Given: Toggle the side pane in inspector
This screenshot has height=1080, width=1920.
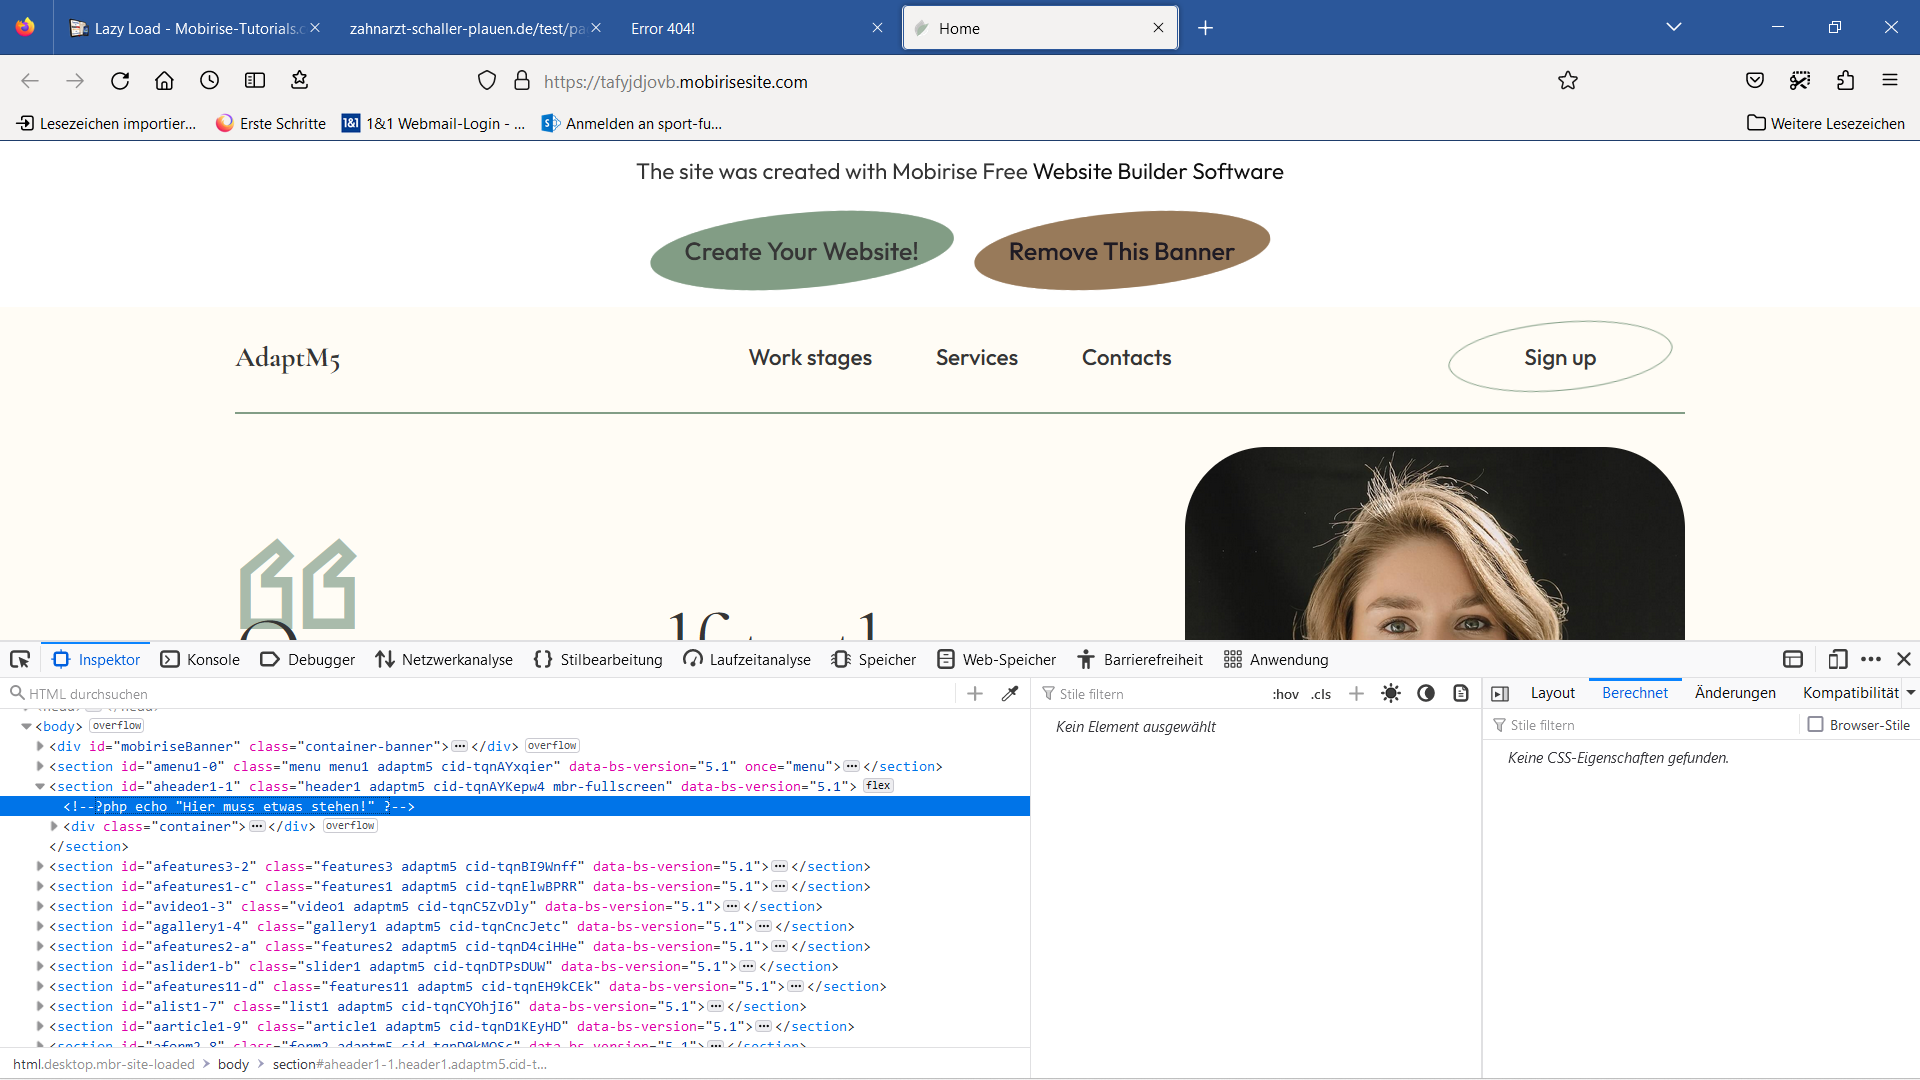Looking at the screenshot, I should (1500, 693).
